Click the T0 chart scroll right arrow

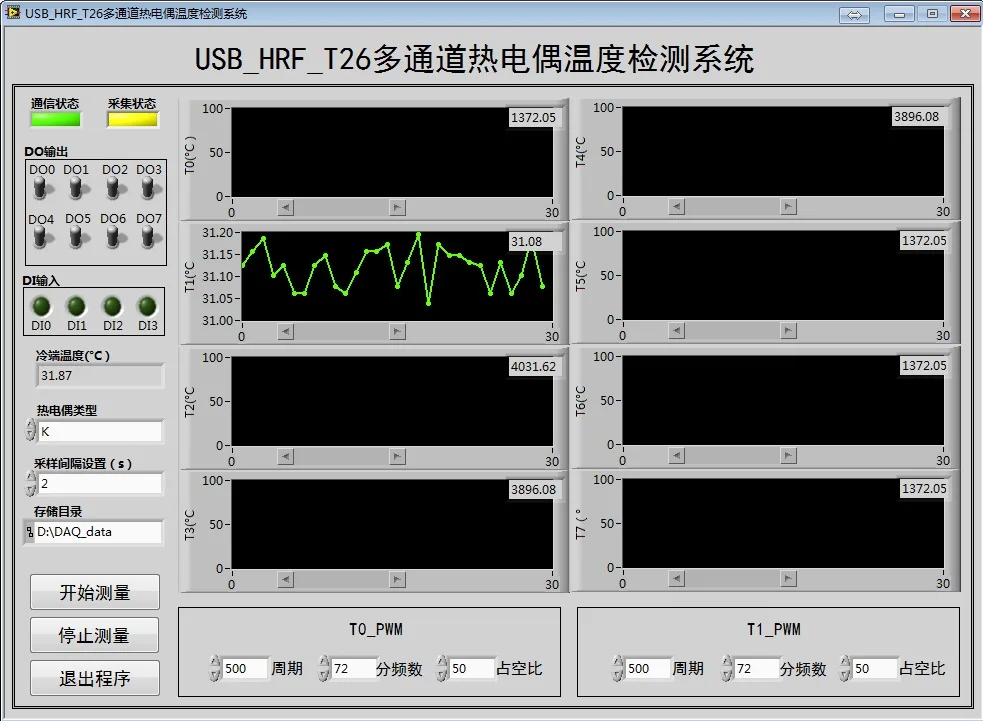click(397, 208)
